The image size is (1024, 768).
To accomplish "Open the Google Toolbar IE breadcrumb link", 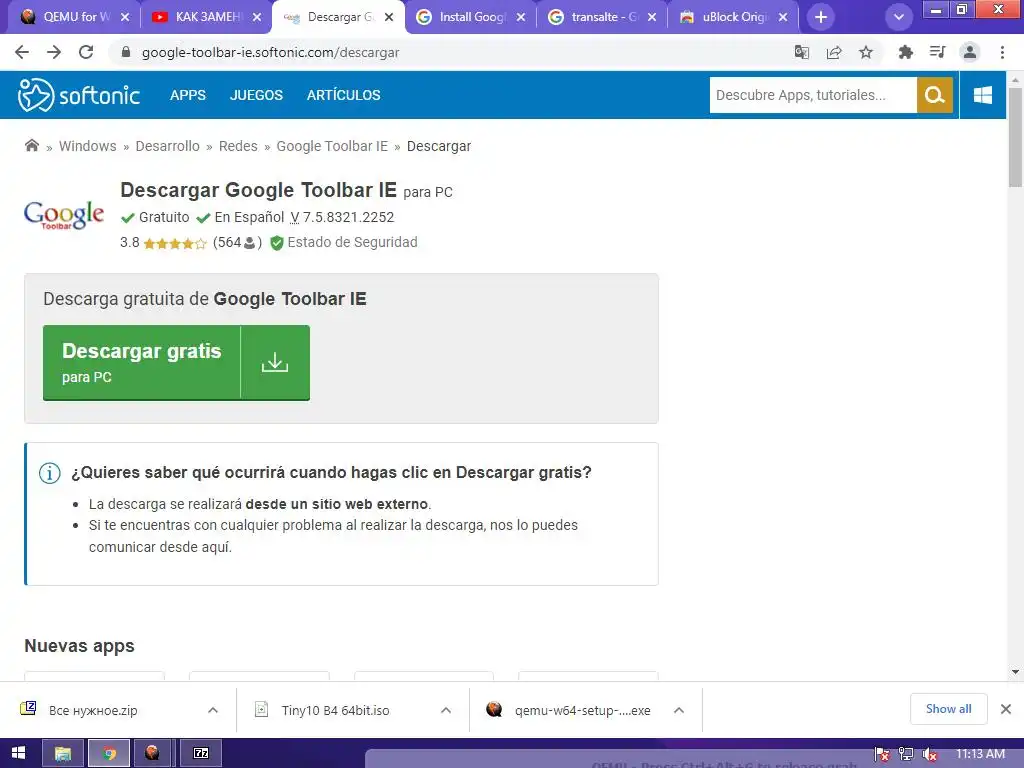I will pyautogui.click(x=332, y=146).
